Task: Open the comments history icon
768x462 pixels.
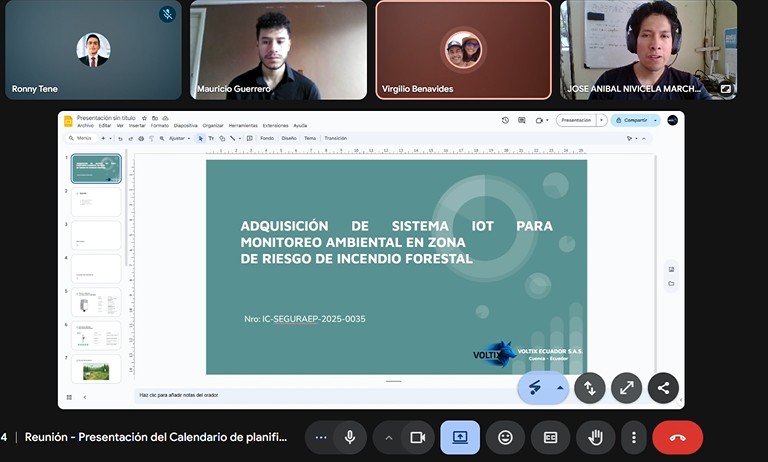Action: 522,120
